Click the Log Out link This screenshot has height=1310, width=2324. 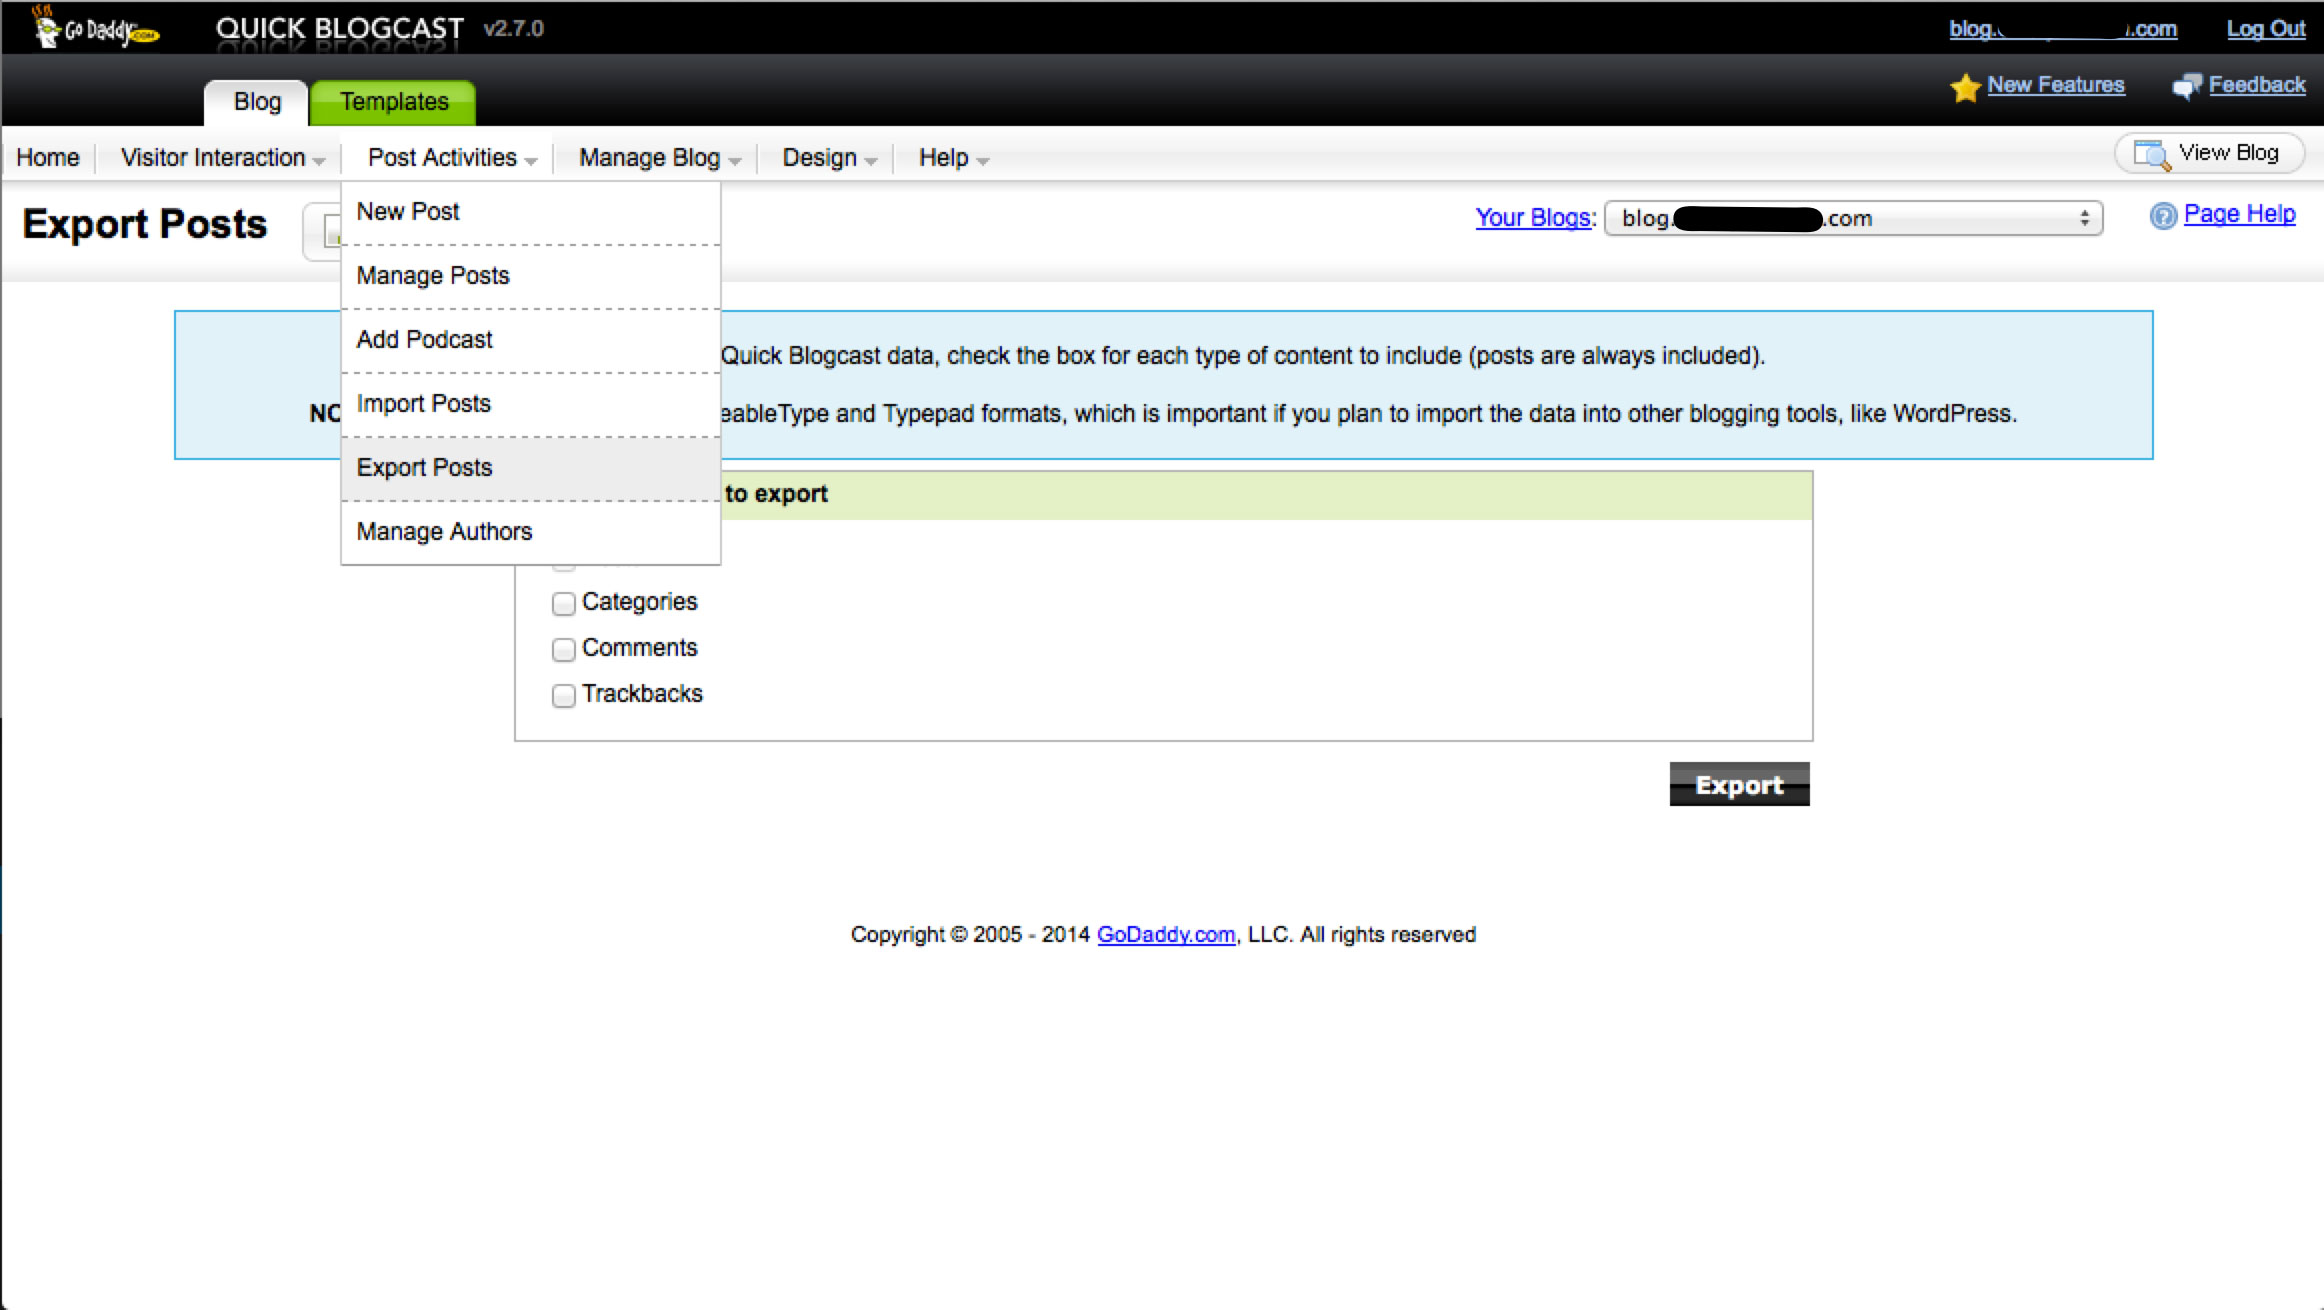[2265, 29]
